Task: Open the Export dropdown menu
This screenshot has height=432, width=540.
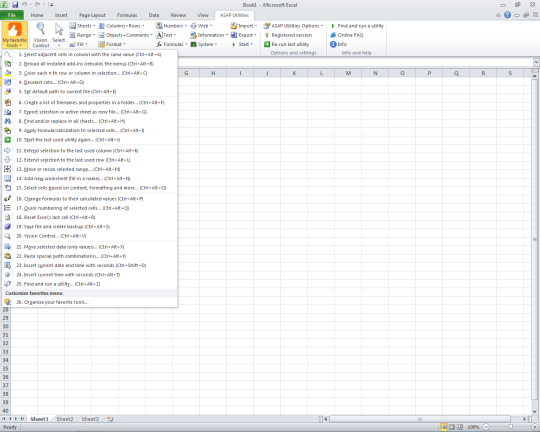Action: tap(244, 35)
